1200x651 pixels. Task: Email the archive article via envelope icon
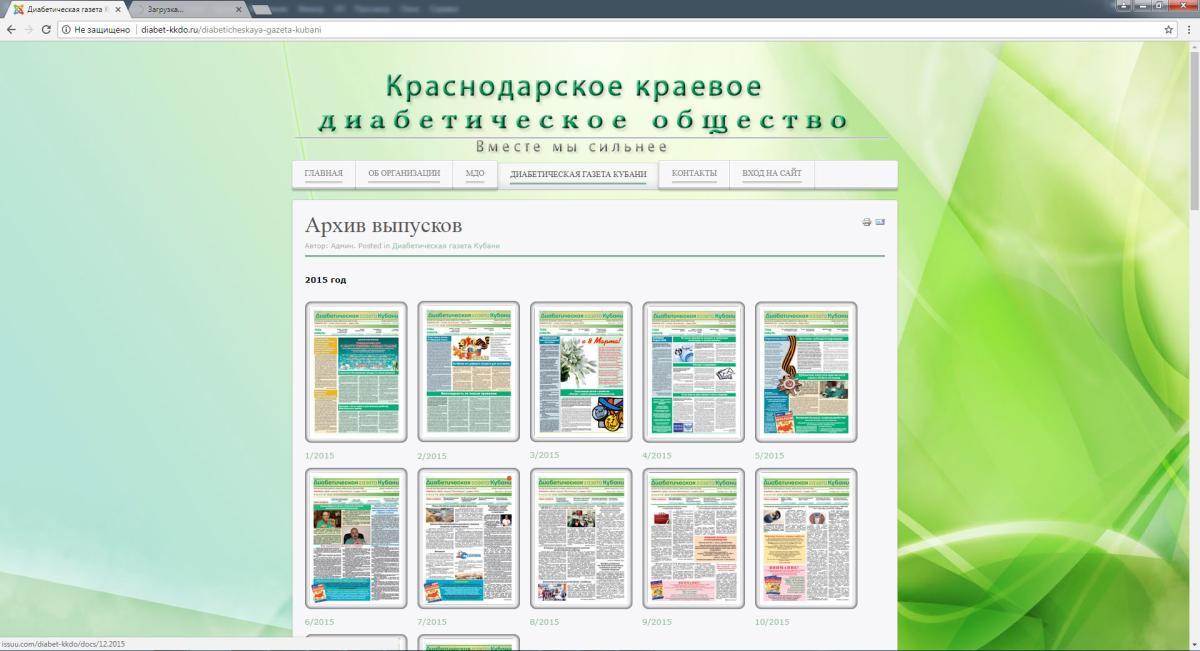(881, 223)
